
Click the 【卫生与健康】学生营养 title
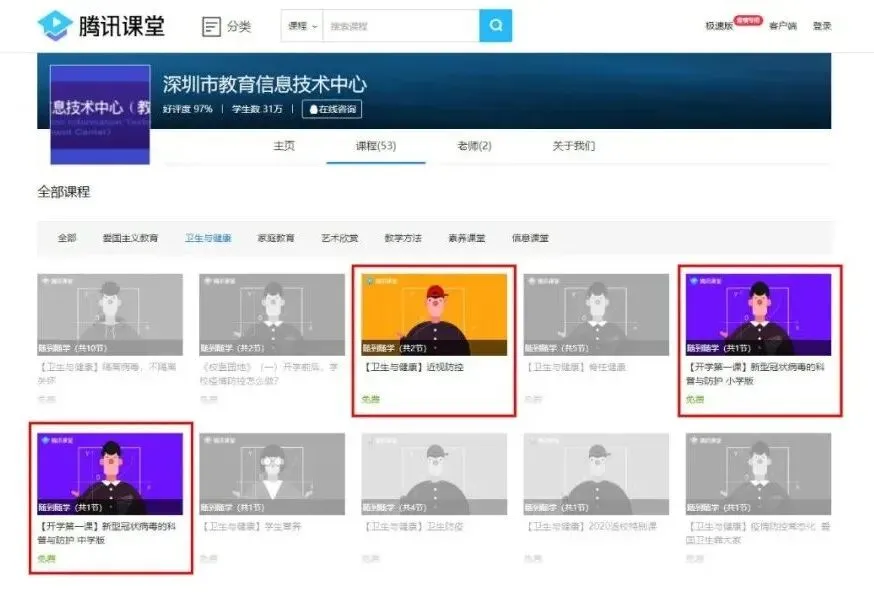(251, 527)
